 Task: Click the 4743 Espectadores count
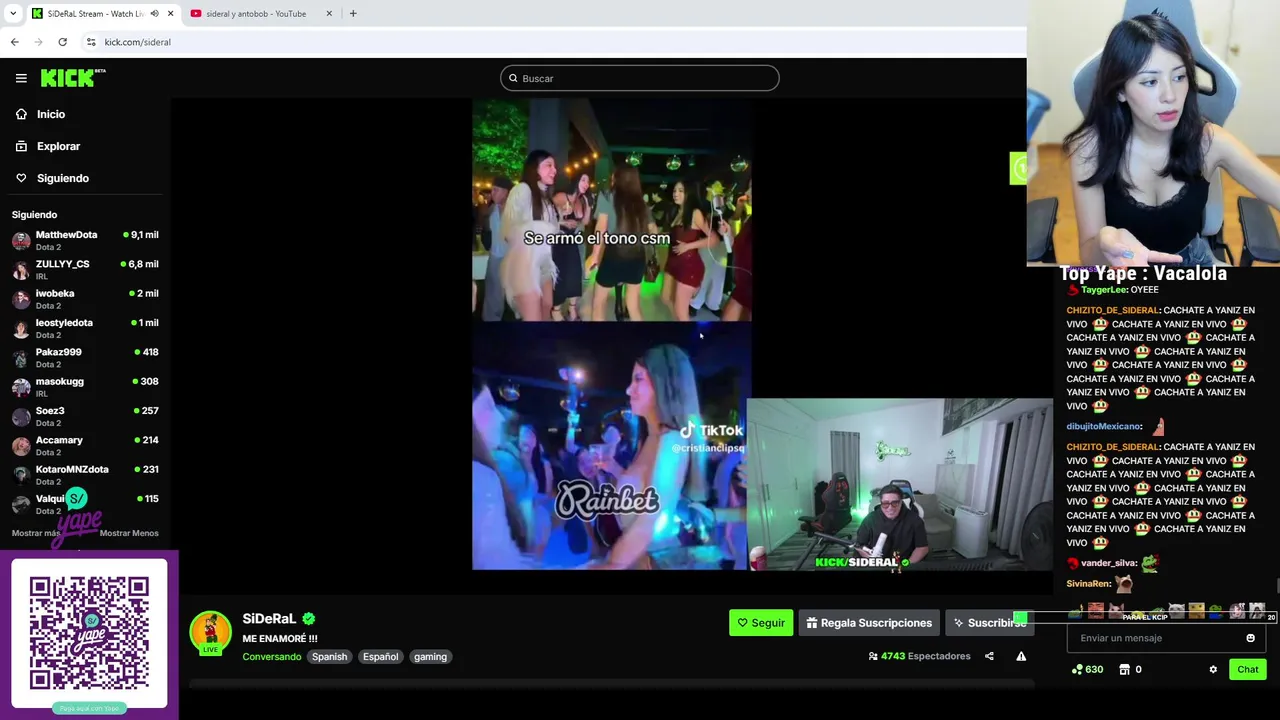[x=919, y=656]
